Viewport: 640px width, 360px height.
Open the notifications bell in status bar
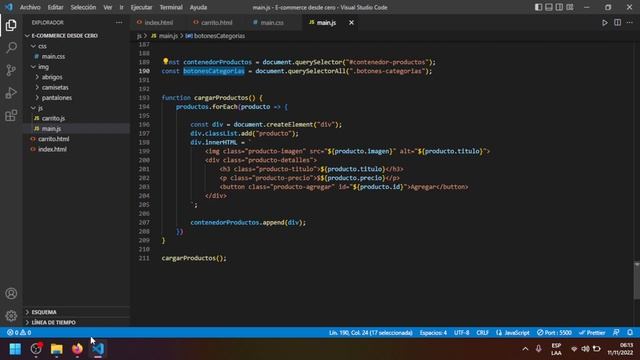click(x=630, y=333)
